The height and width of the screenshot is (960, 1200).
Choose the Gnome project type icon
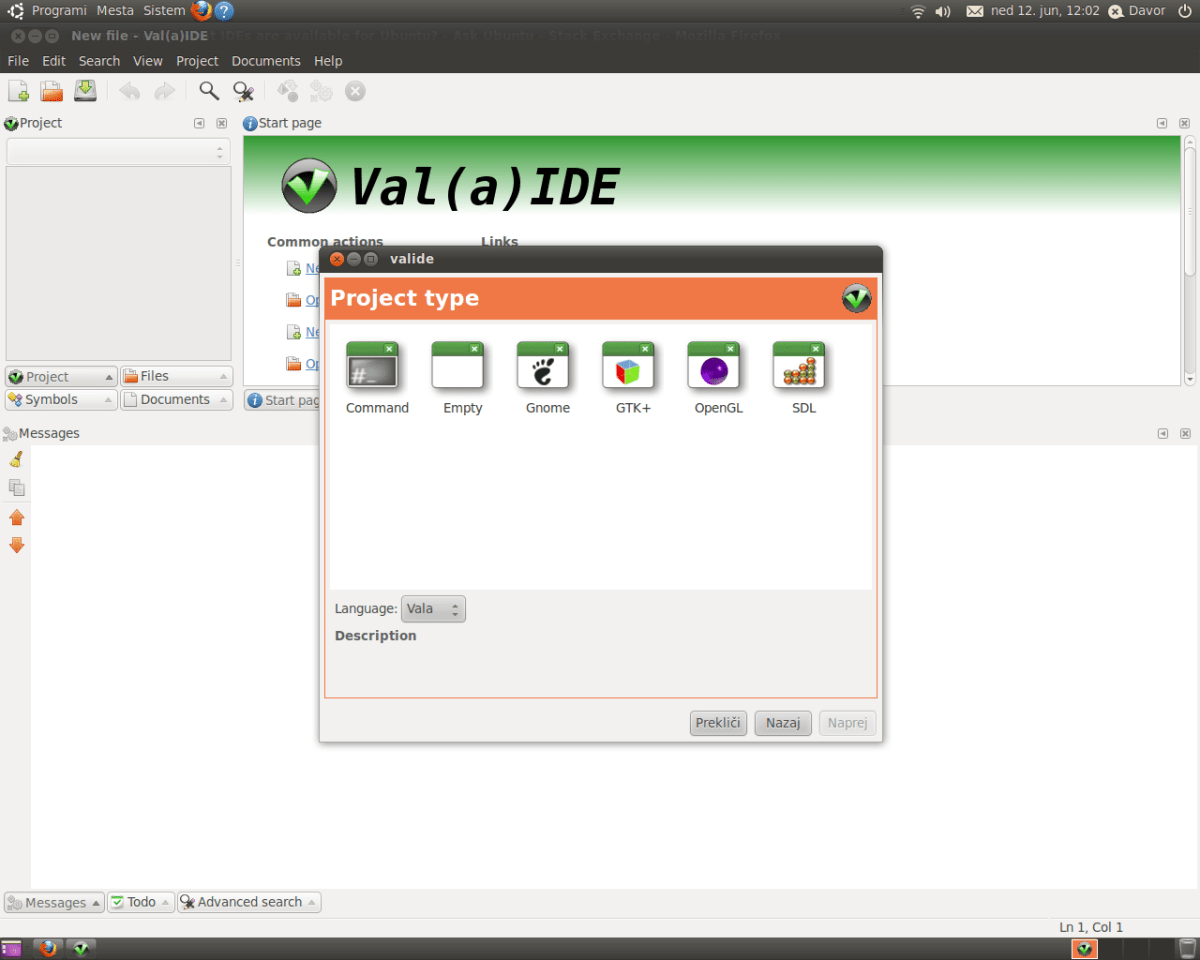click(x=543, y=366)
